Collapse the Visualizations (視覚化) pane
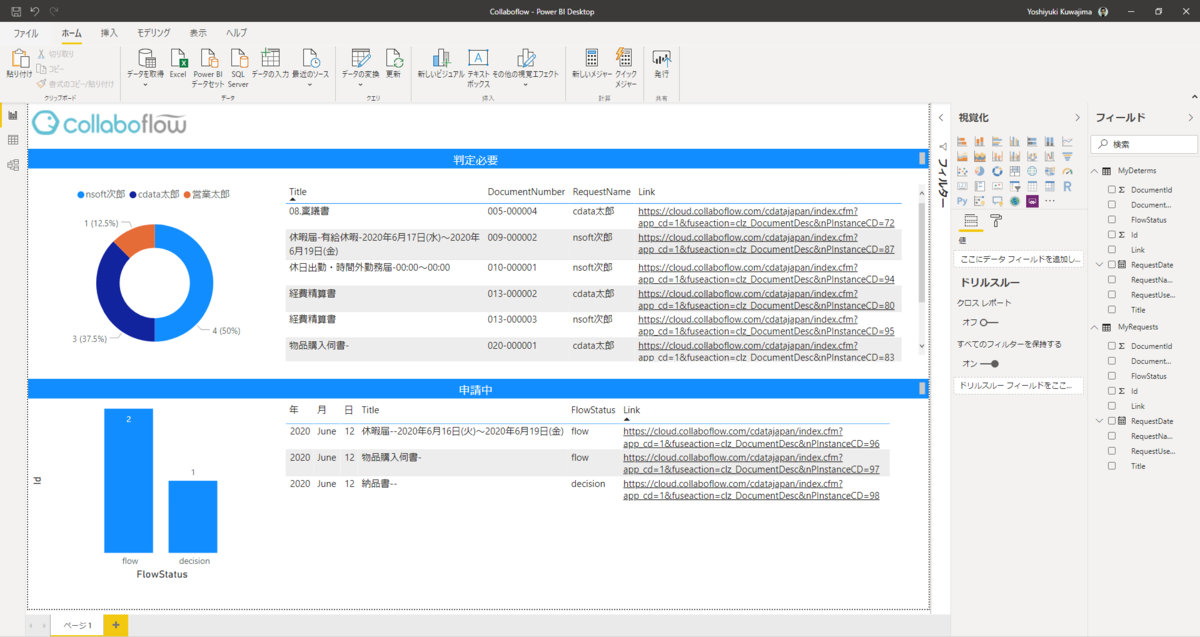 tap(1077, 118)
